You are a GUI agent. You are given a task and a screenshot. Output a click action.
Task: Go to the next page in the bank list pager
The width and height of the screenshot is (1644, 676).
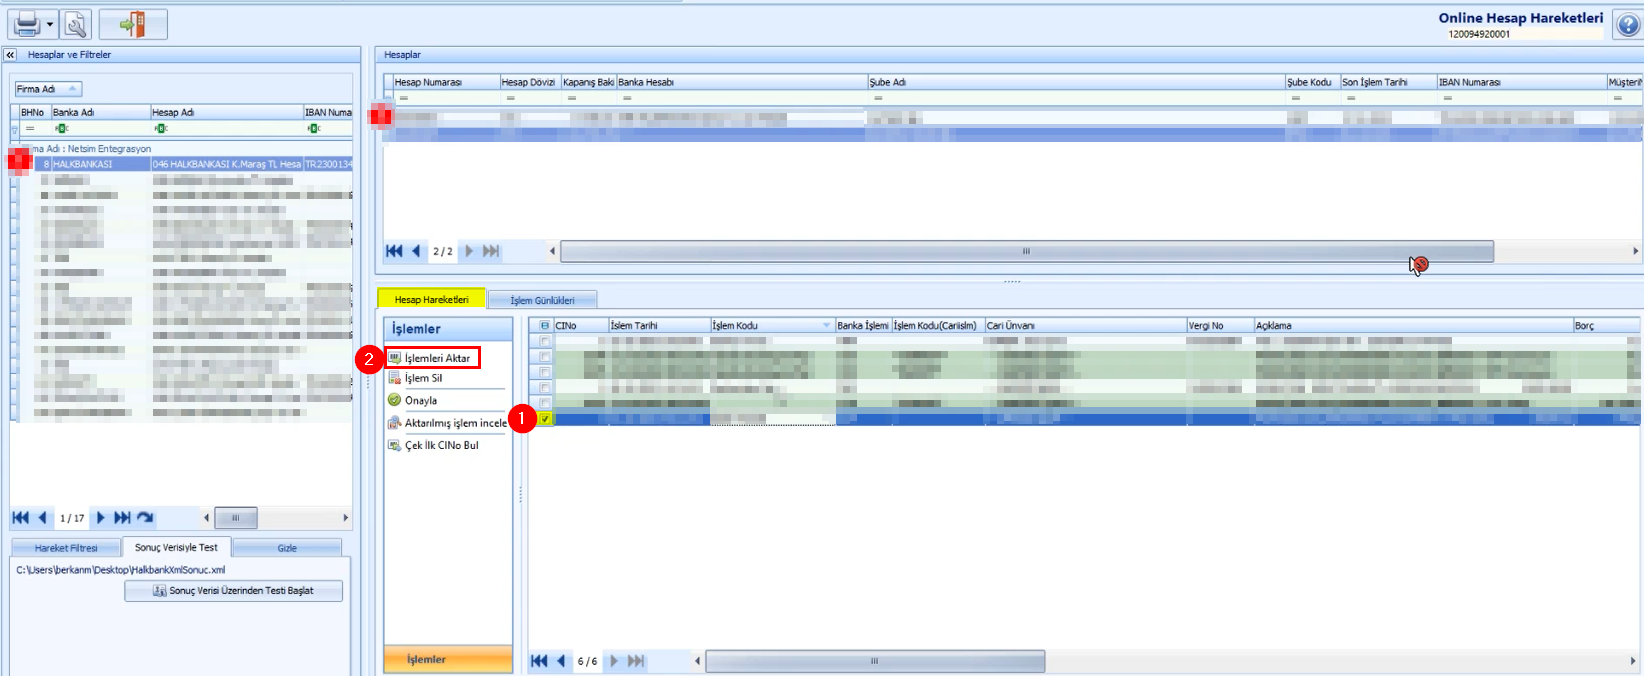(100, 518)
